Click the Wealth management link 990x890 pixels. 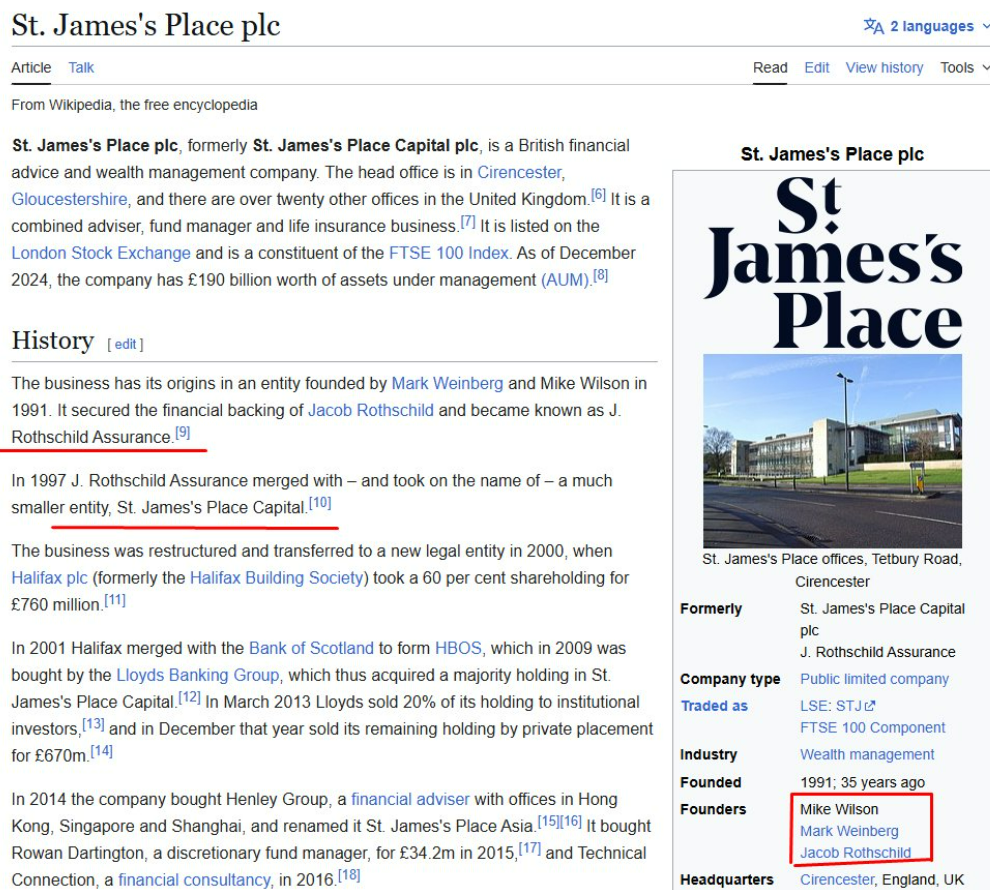[x=867, y=755]
